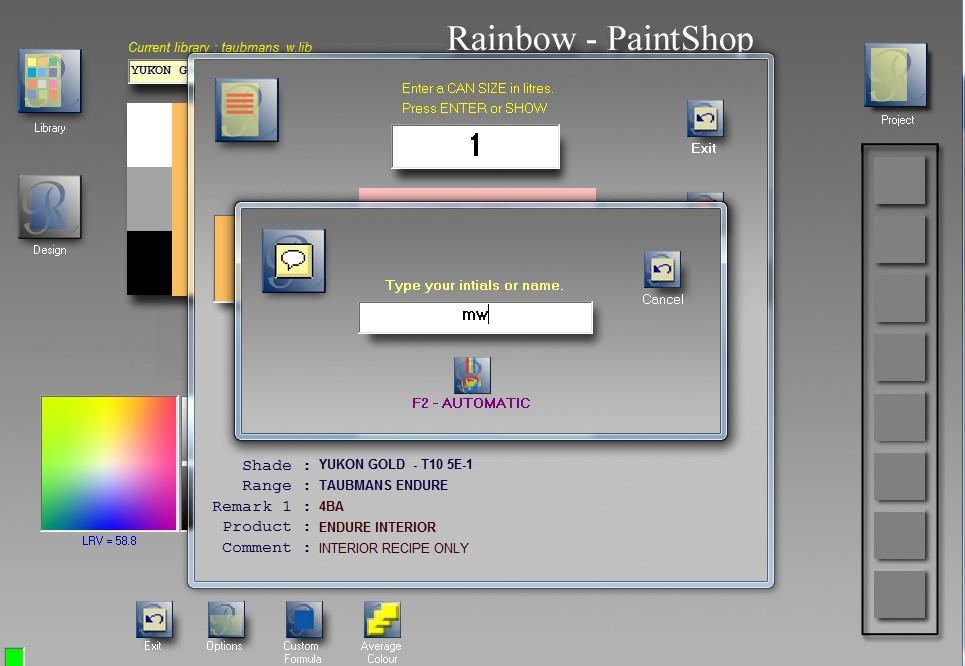Click the F2 - AUTOMATIC rainbow icon
965x666 pixels.
472,375
